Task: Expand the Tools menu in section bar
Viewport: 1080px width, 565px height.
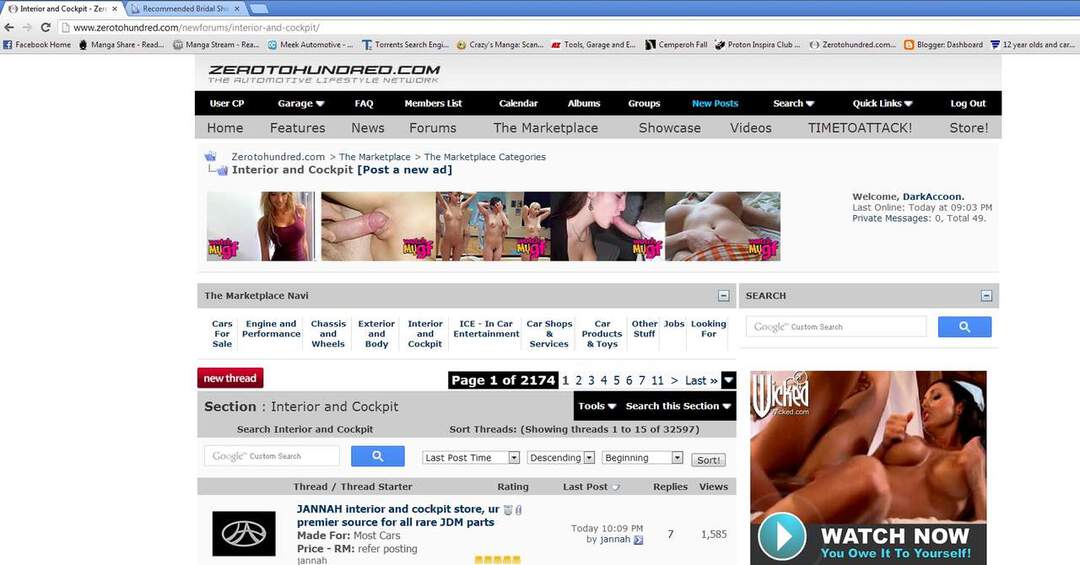Action: (597, 406)
